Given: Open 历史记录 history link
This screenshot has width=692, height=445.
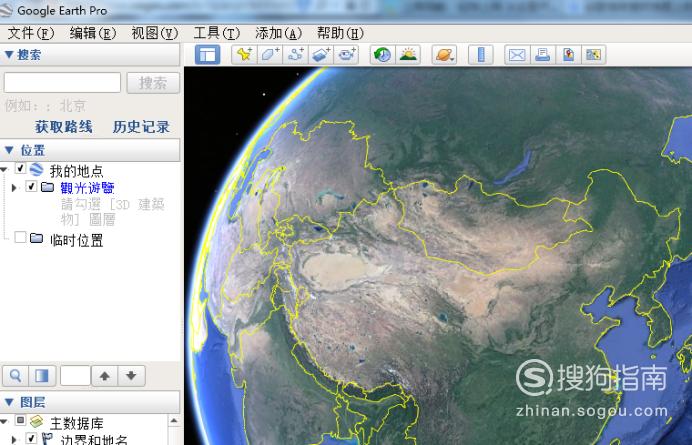Looking at the screenshot, I should tap(141, 127).
